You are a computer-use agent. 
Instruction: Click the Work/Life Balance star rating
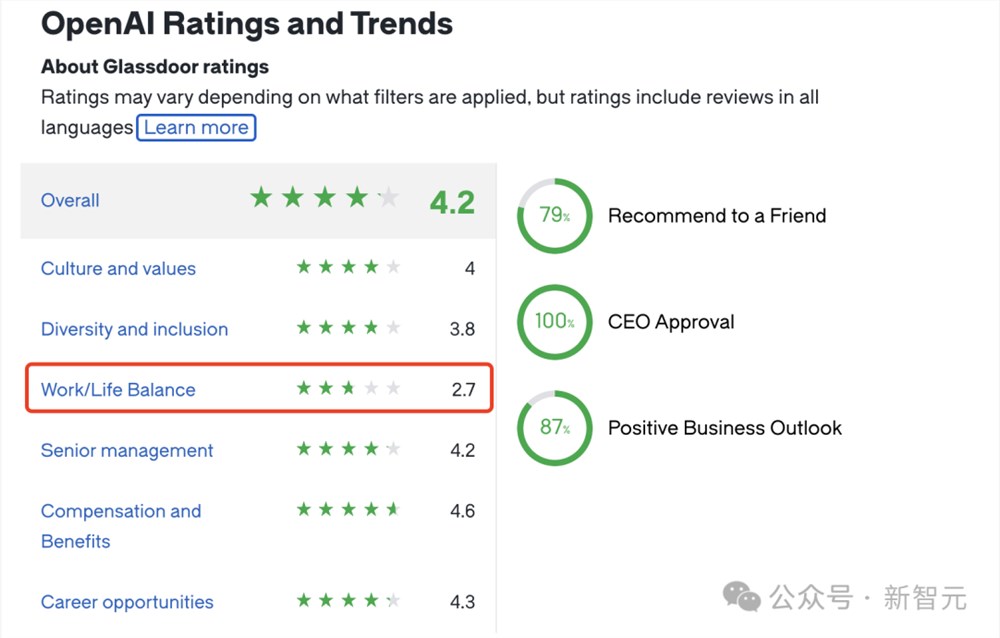coord(348,389)
